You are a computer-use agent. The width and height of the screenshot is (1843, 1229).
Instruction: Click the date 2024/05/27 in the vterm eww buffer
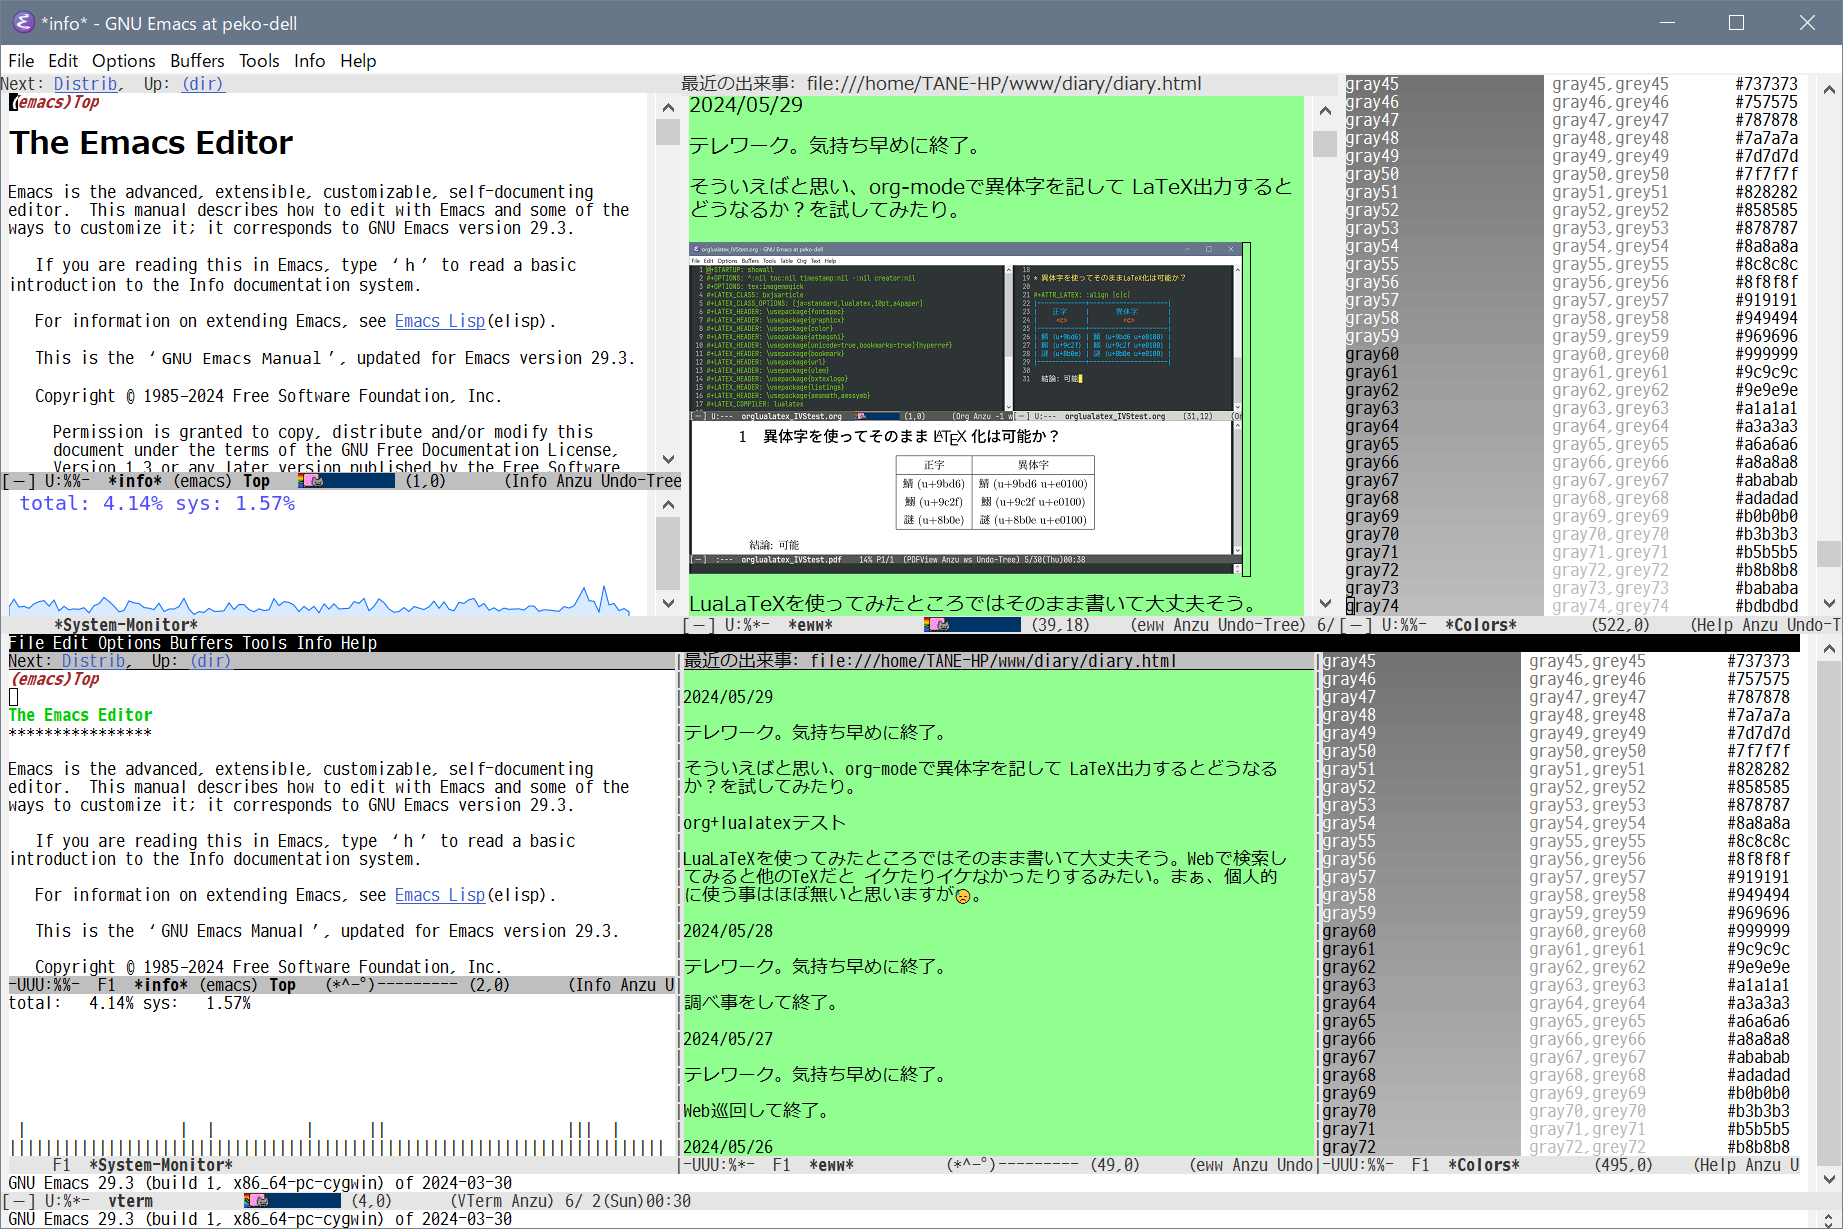[728, 1039]
